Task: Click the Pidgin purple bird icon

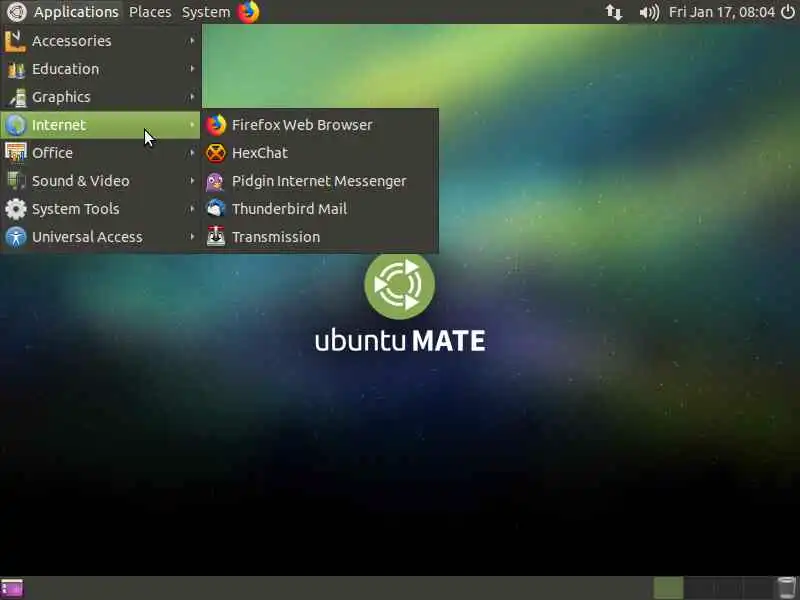Action: [x=215, y=181]
